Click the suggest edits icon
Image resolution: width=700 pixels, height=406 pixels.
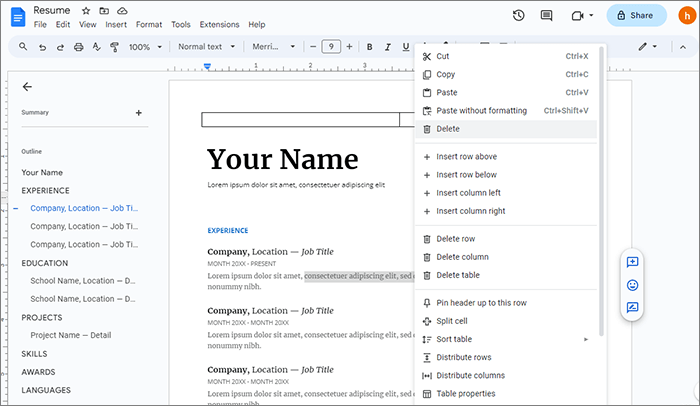pos(632,307)
